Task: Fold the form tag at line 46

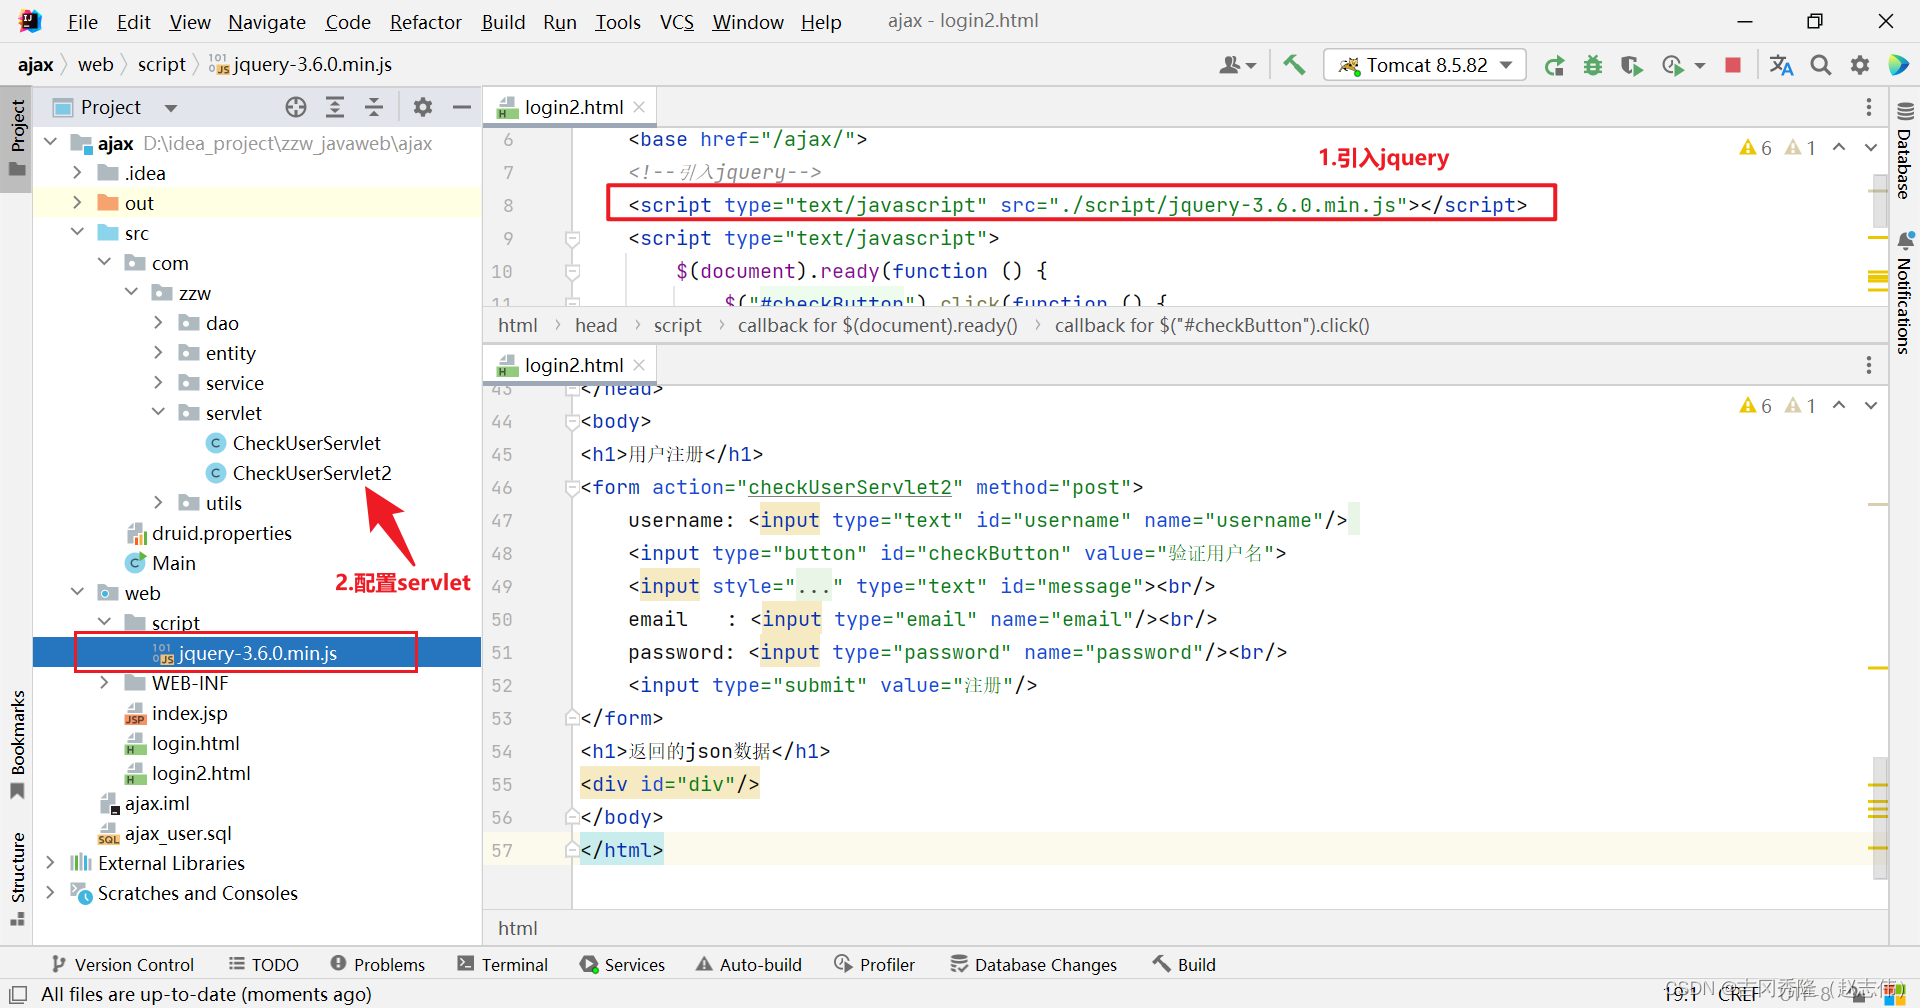Action: tap(572, 487)
